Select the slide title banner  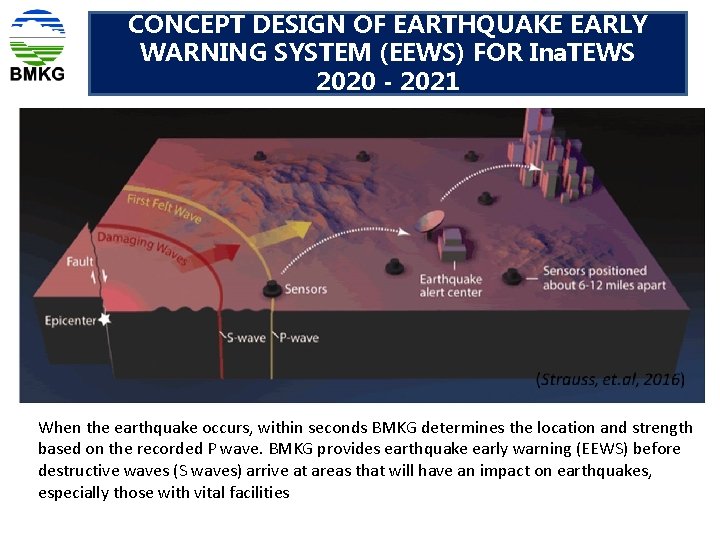pyautogui.click(x=388, y=53)
